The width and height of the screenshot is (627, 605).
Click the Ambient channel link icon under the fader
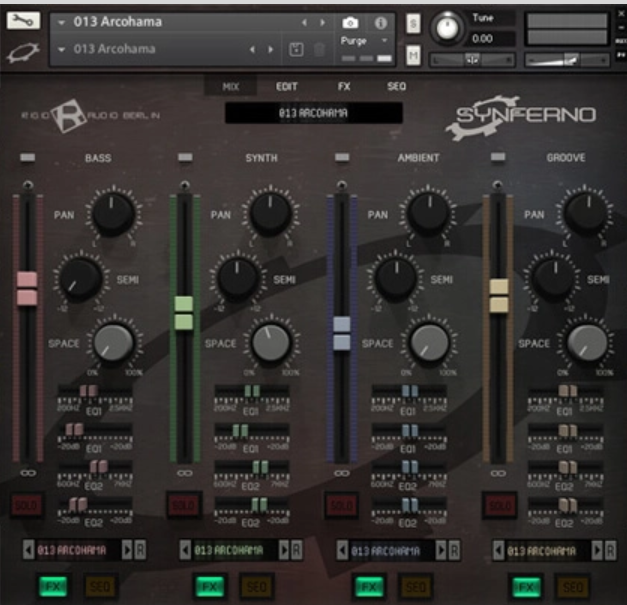[x=341, y=473]
